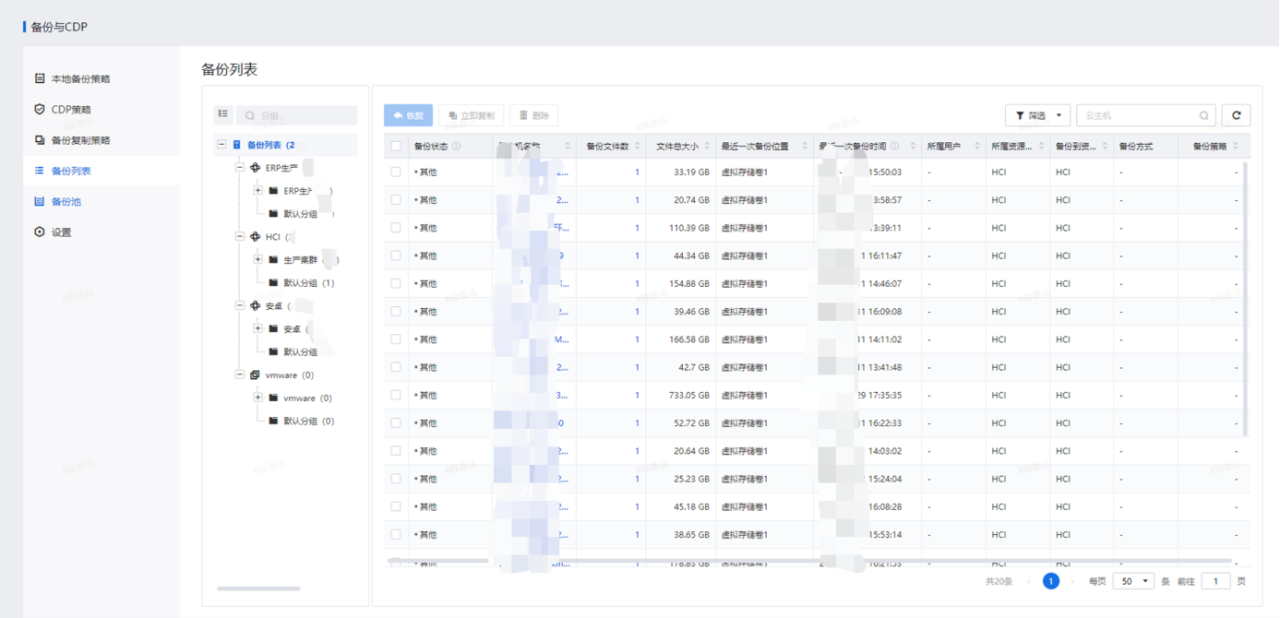
Task: Click the 前往 page number input field
Action: click(x=1215, y=581)
